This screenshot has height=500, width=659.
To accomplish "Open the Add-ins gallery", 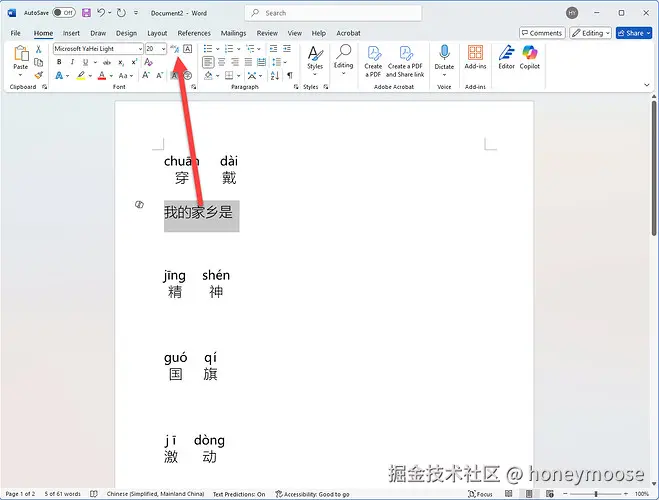I will coord(475,58).
